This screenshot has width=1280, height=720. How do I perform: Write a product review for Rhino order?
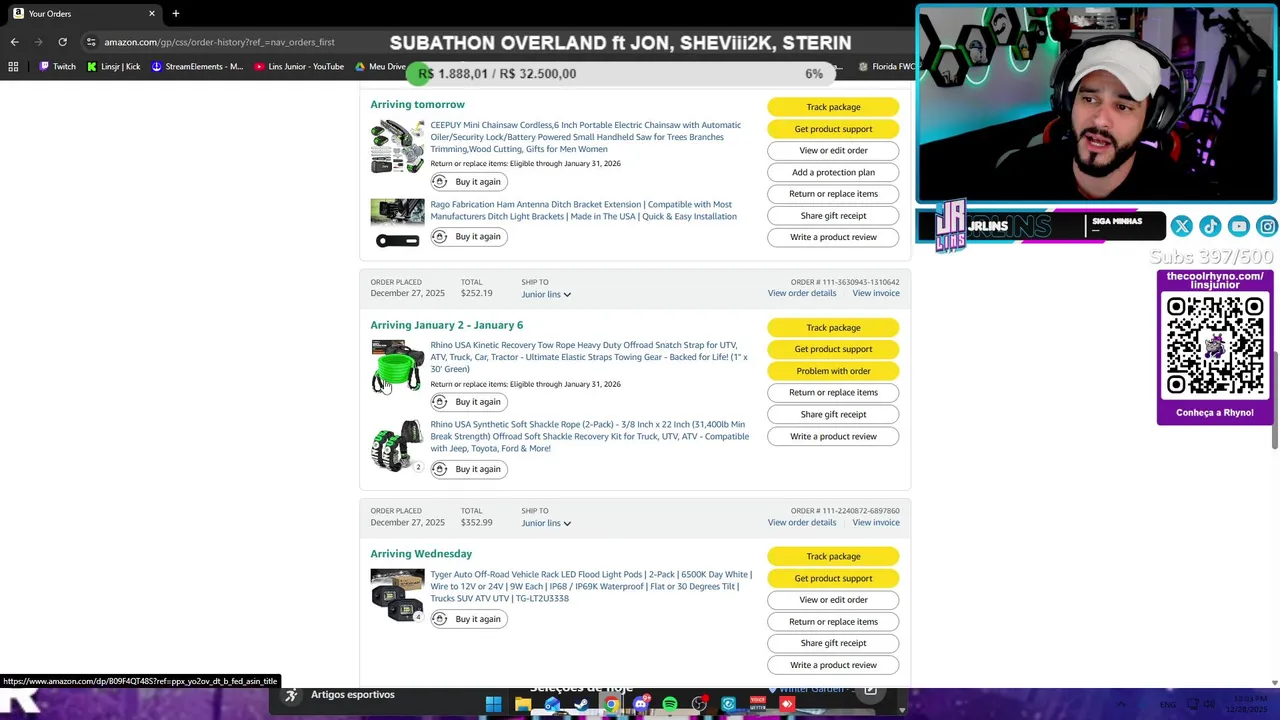833,436
